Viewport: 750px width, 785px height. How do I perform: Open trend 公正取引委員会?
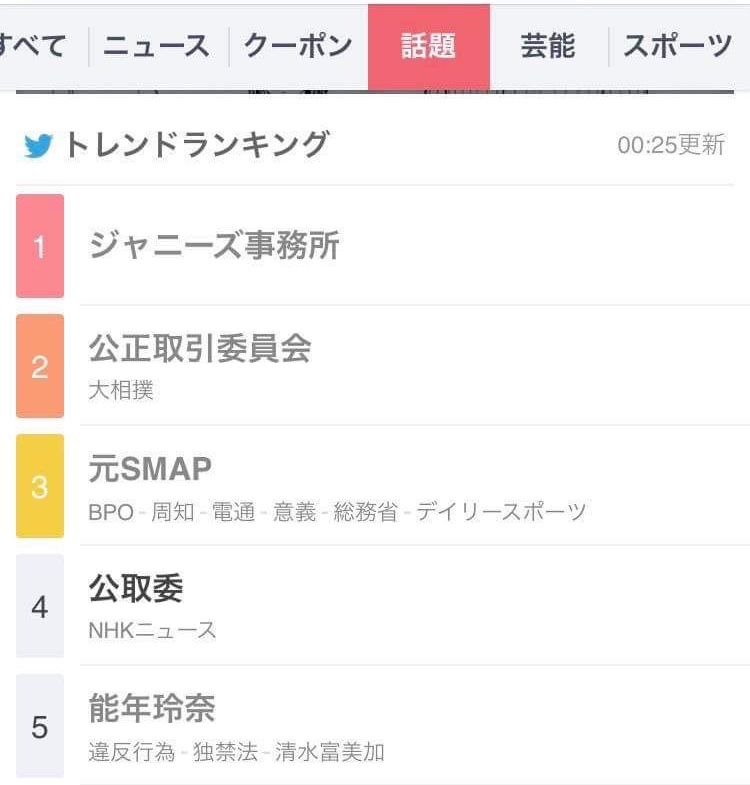(200, 348)
